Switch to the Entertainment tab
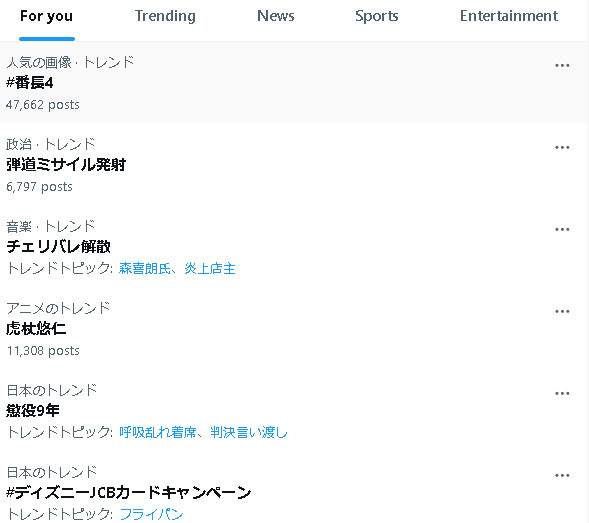 pos(509,17)
